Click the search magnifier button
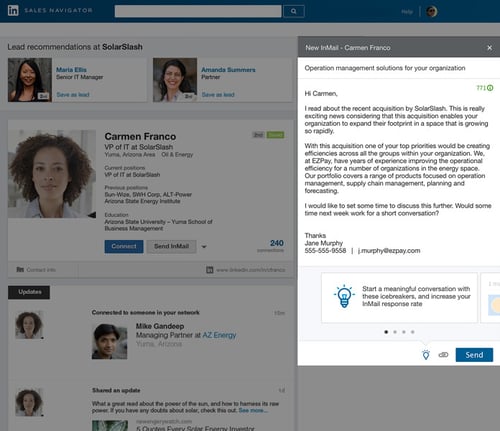 [294, 11]
